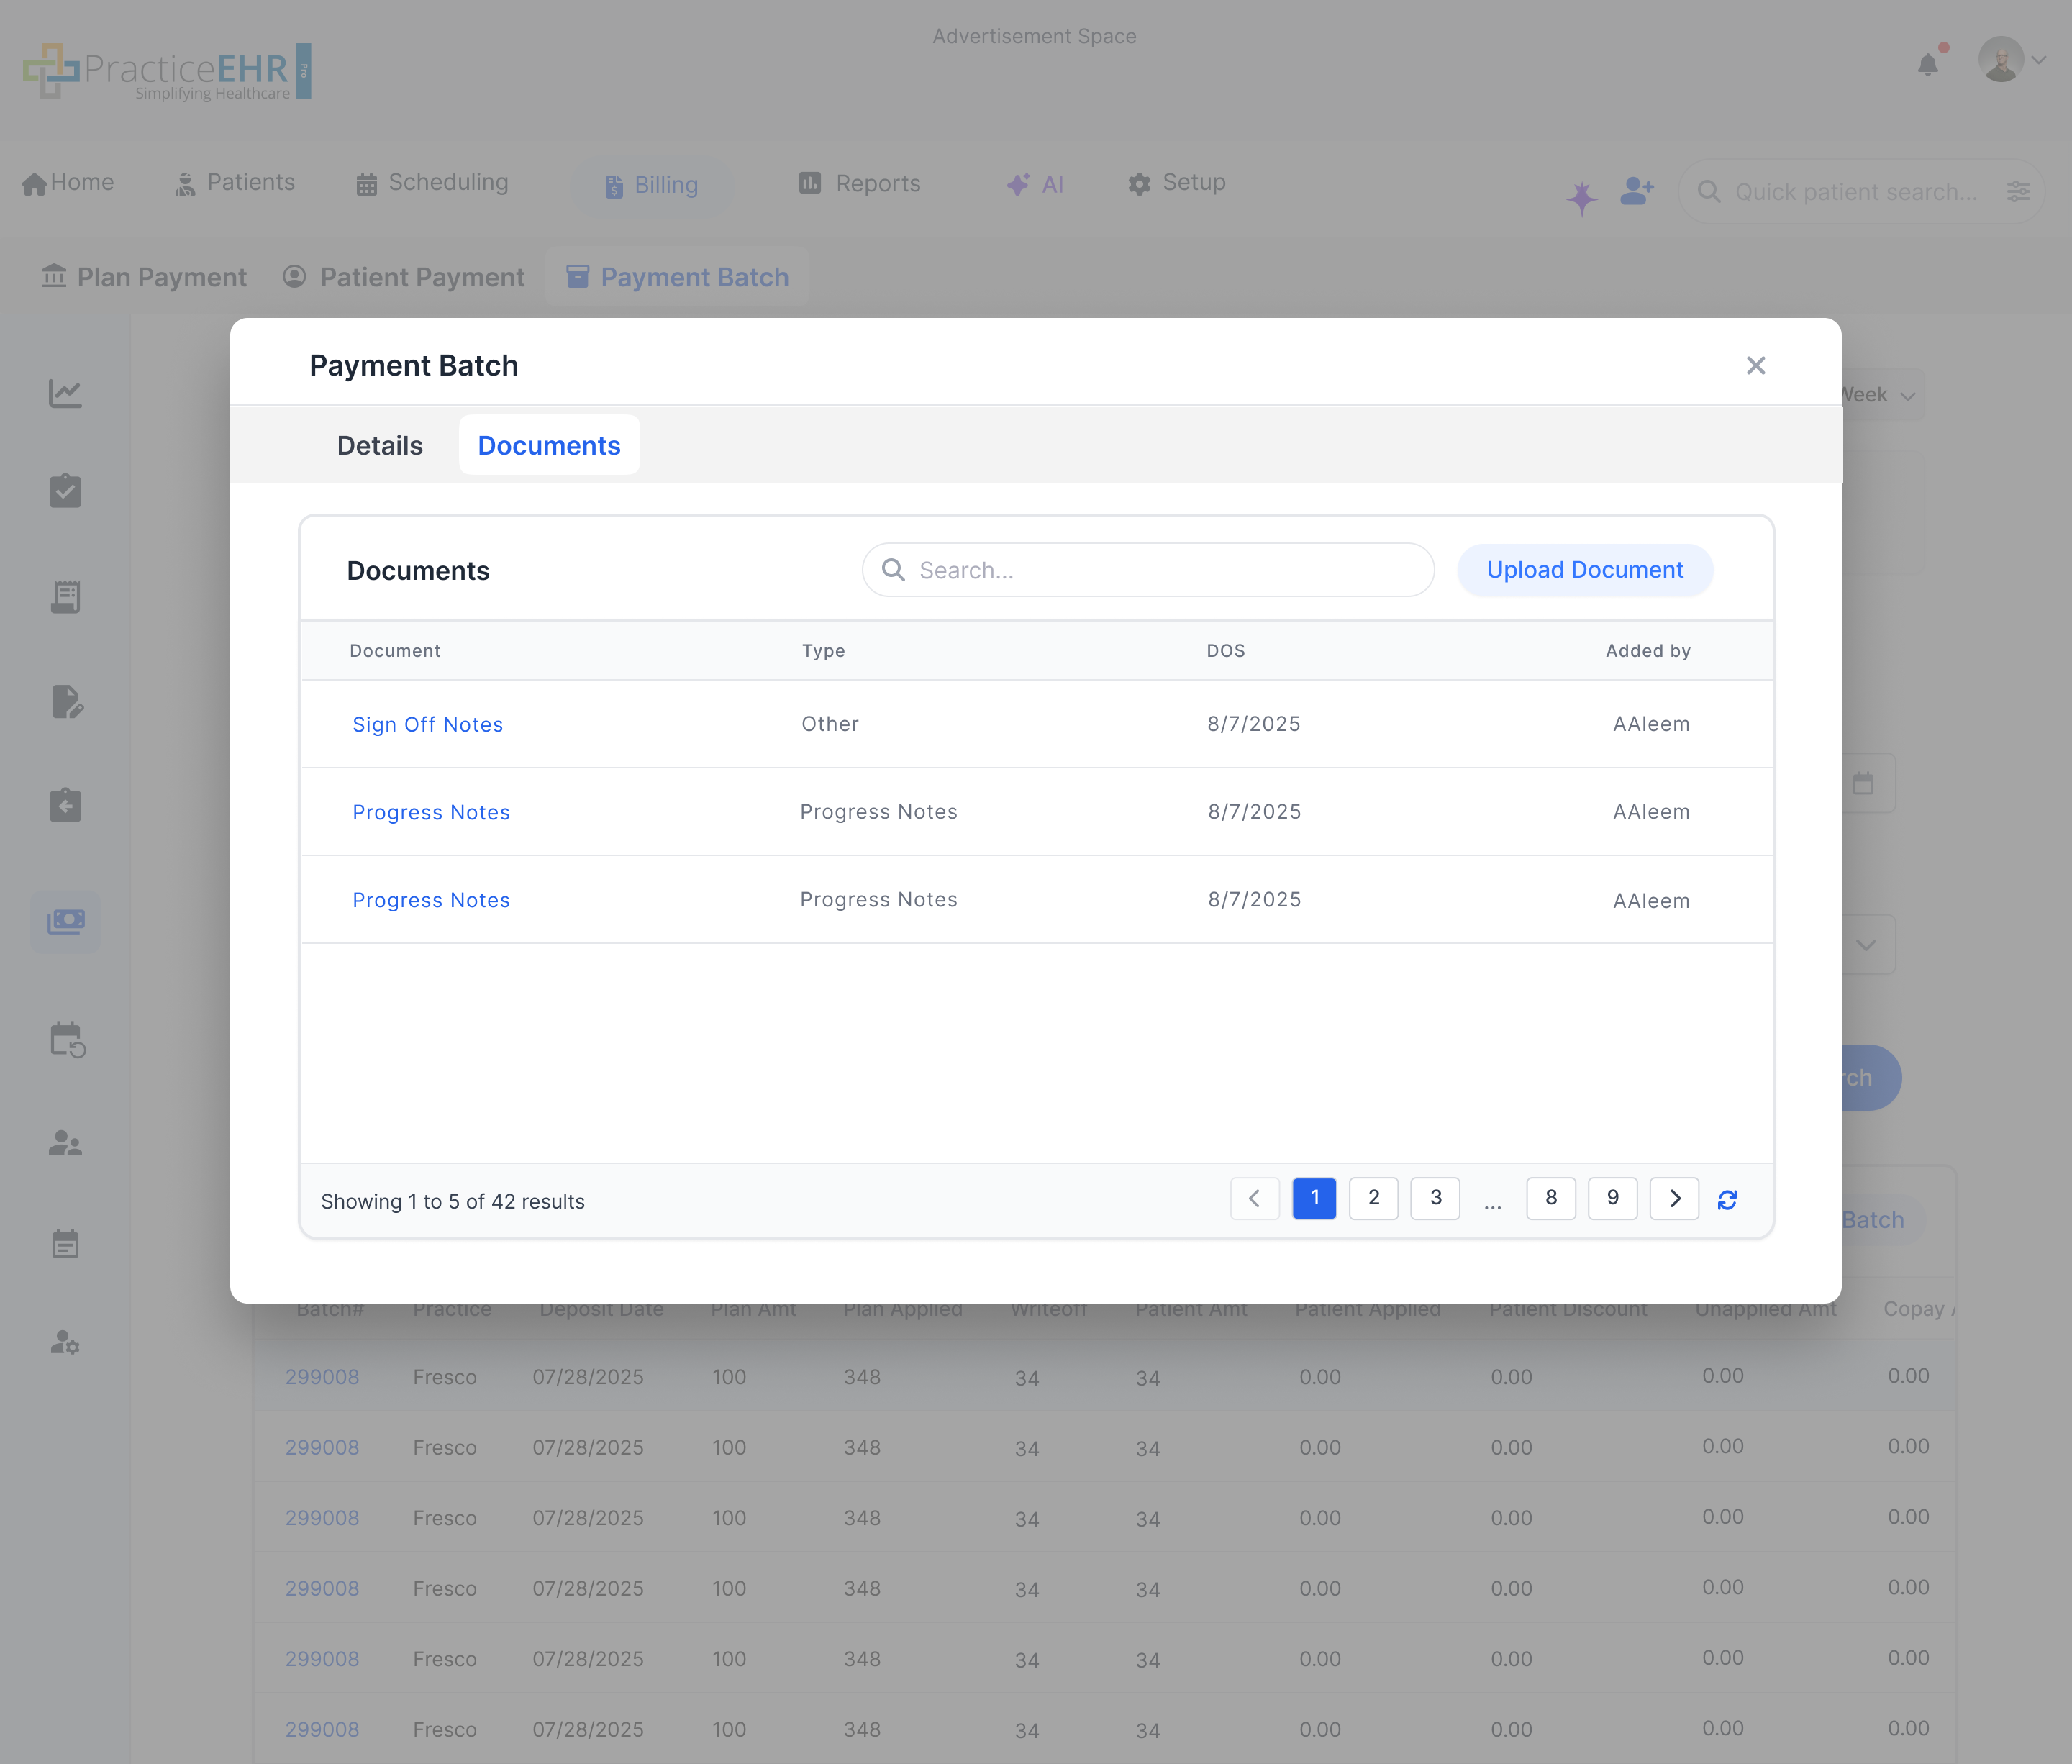Select the receipt/superbill sidebar icon
This screenshot has width=2072, height=1764.
point(65,596)
